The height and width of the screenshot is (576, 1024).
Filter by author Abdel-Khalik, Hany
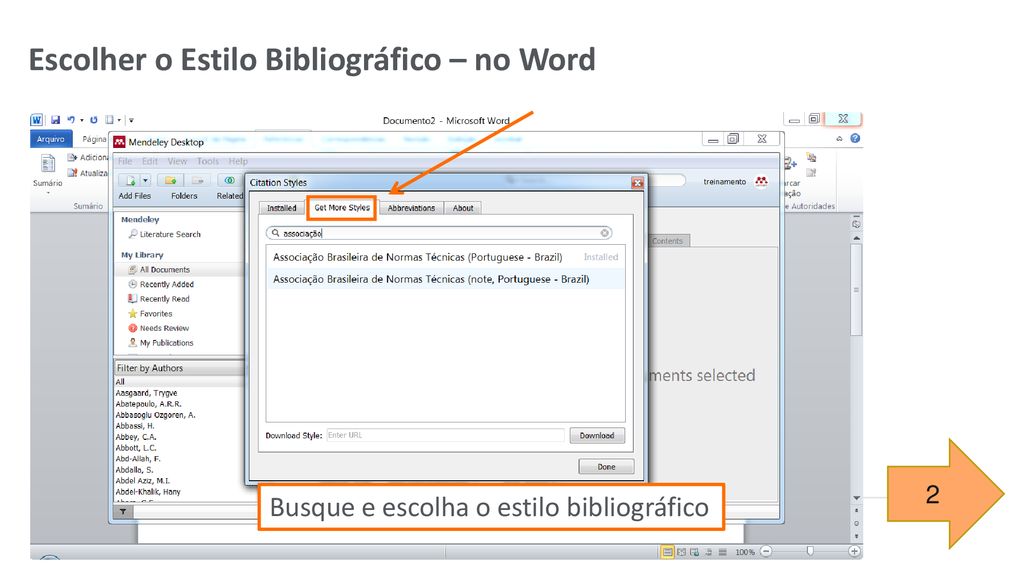pyautogui.click(x=148, y=492)
